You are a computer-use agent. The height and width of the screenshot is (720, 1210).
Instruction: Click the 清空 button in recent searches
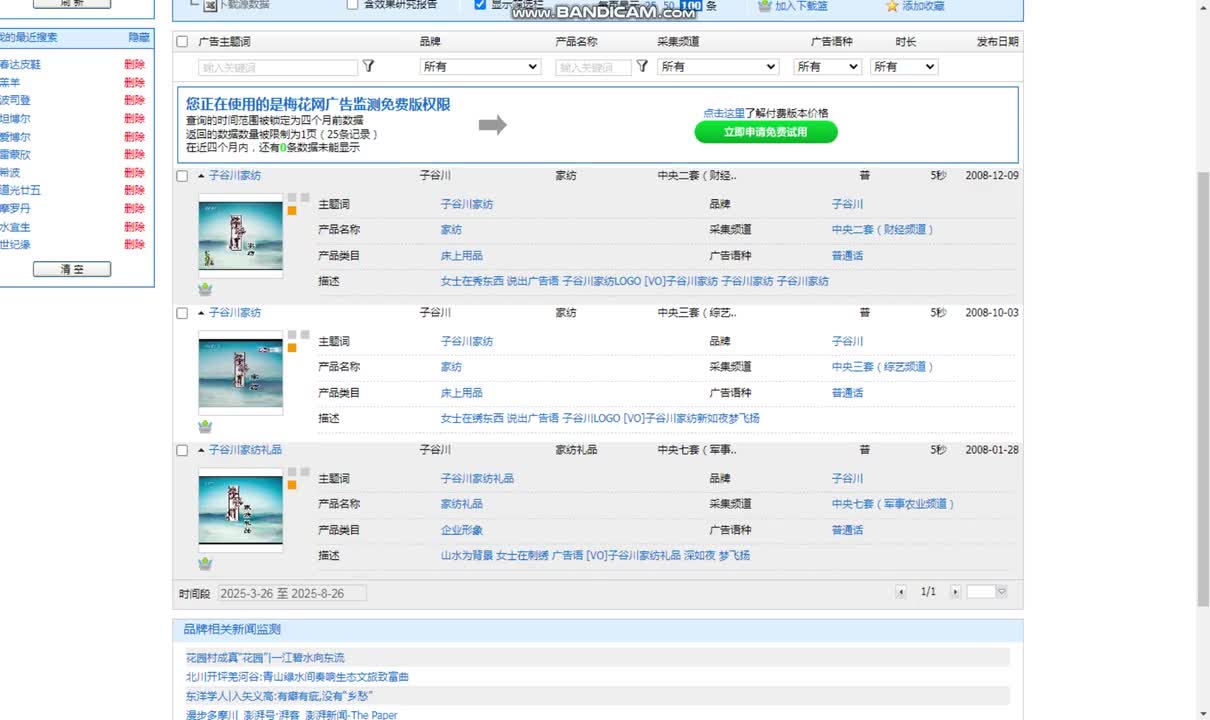72,269
